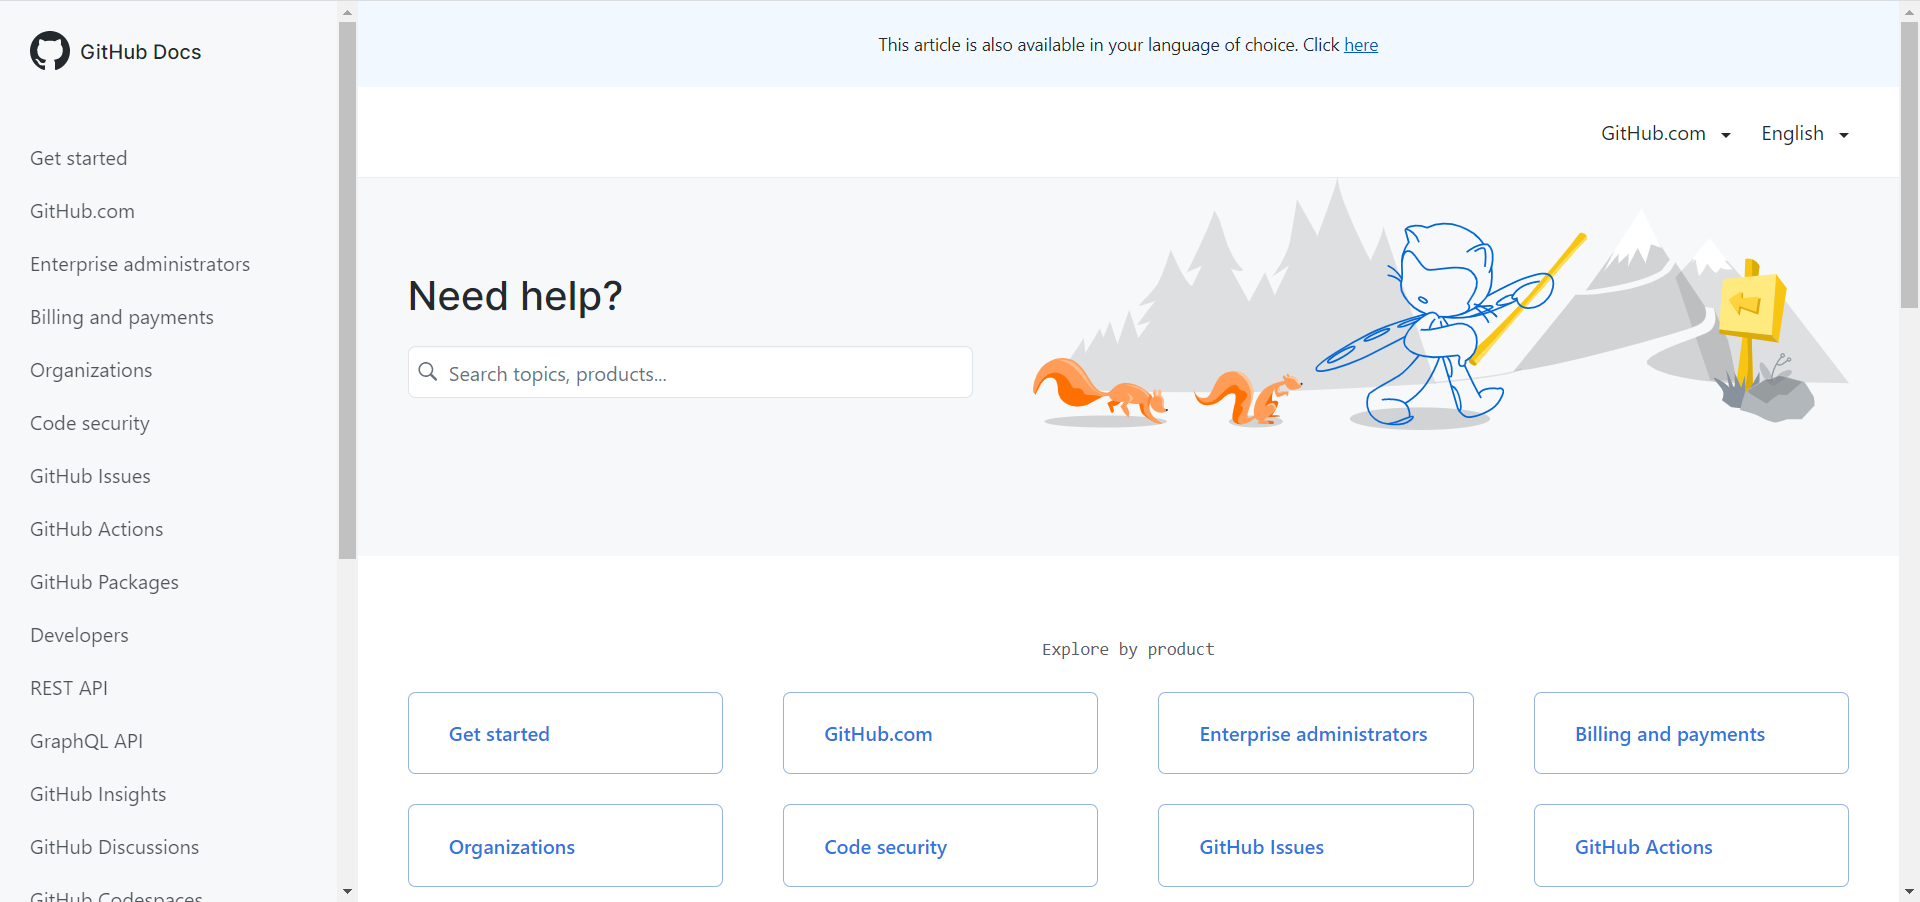Viewport: 1920px width, 902px height.
Task: Click the GitHub Octocat logo icon
Action: [50, 51]
